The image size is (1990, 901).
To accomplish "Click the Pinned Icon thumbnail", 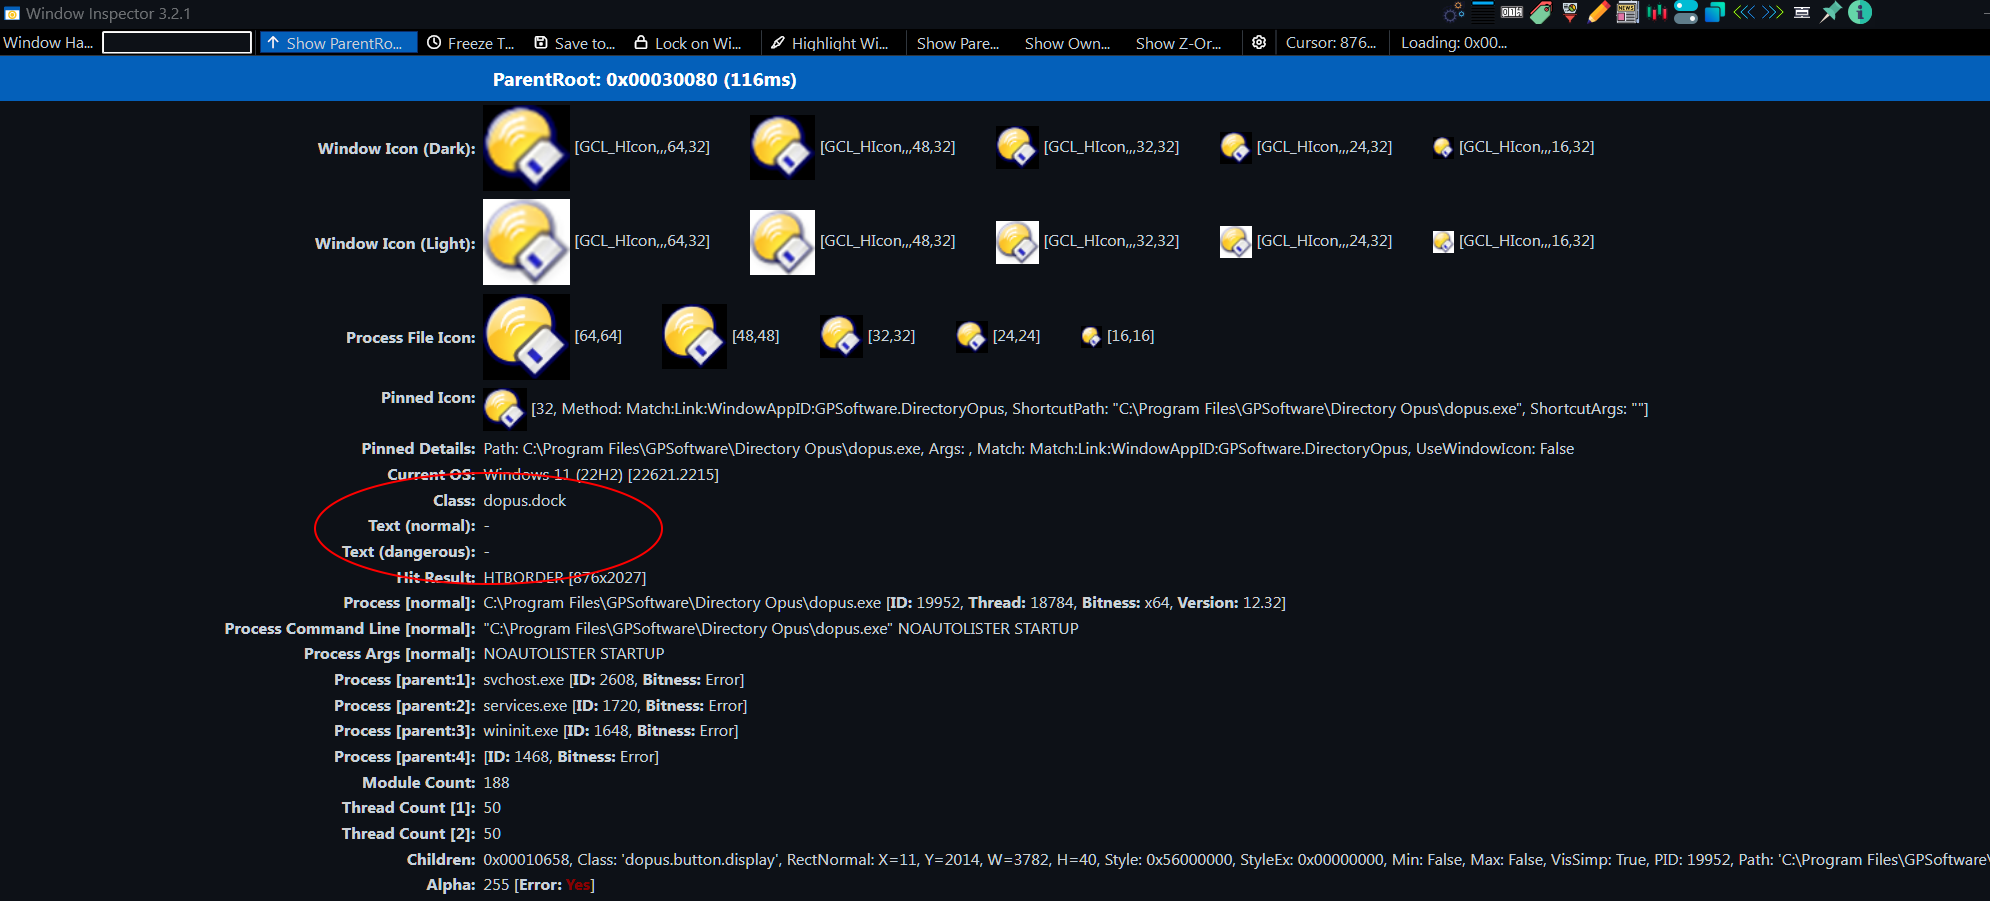I will point(503,408).
